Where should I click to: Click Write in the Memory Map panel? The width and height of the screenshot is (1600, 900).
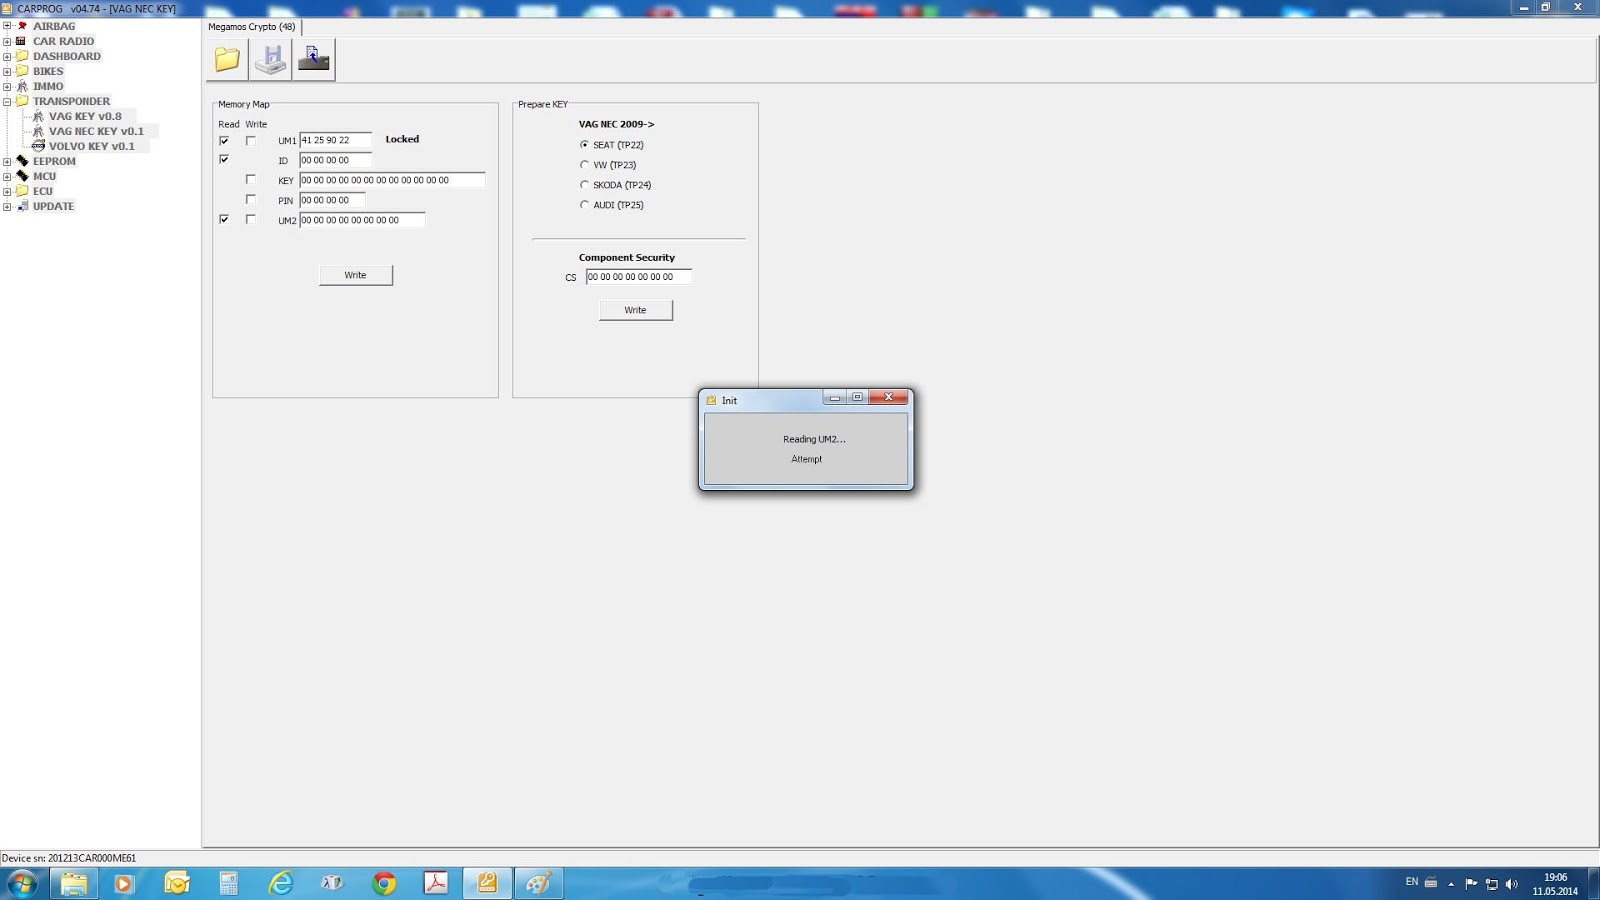(355, 274)
